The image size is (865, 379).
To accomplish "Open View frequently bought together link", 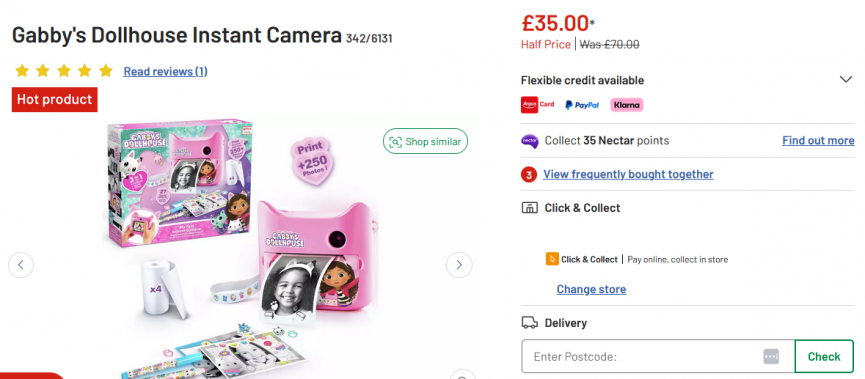I will [x=628, y=174].
